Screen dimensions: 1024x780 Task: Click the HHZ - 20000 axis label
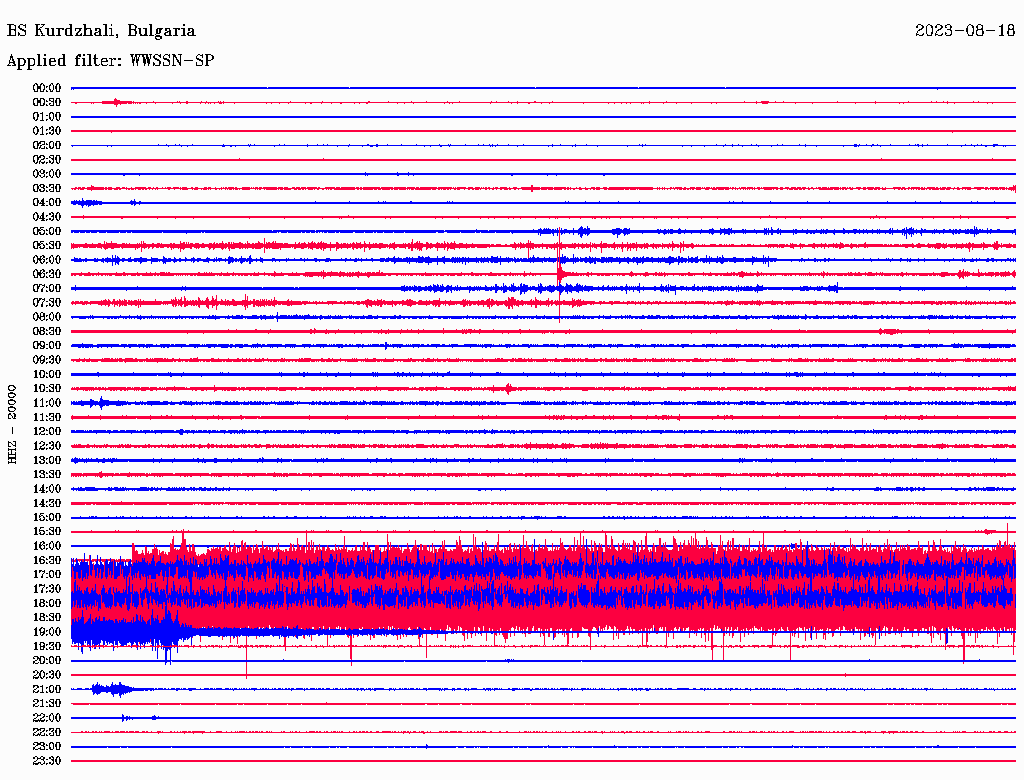click(x=12, y=424)
